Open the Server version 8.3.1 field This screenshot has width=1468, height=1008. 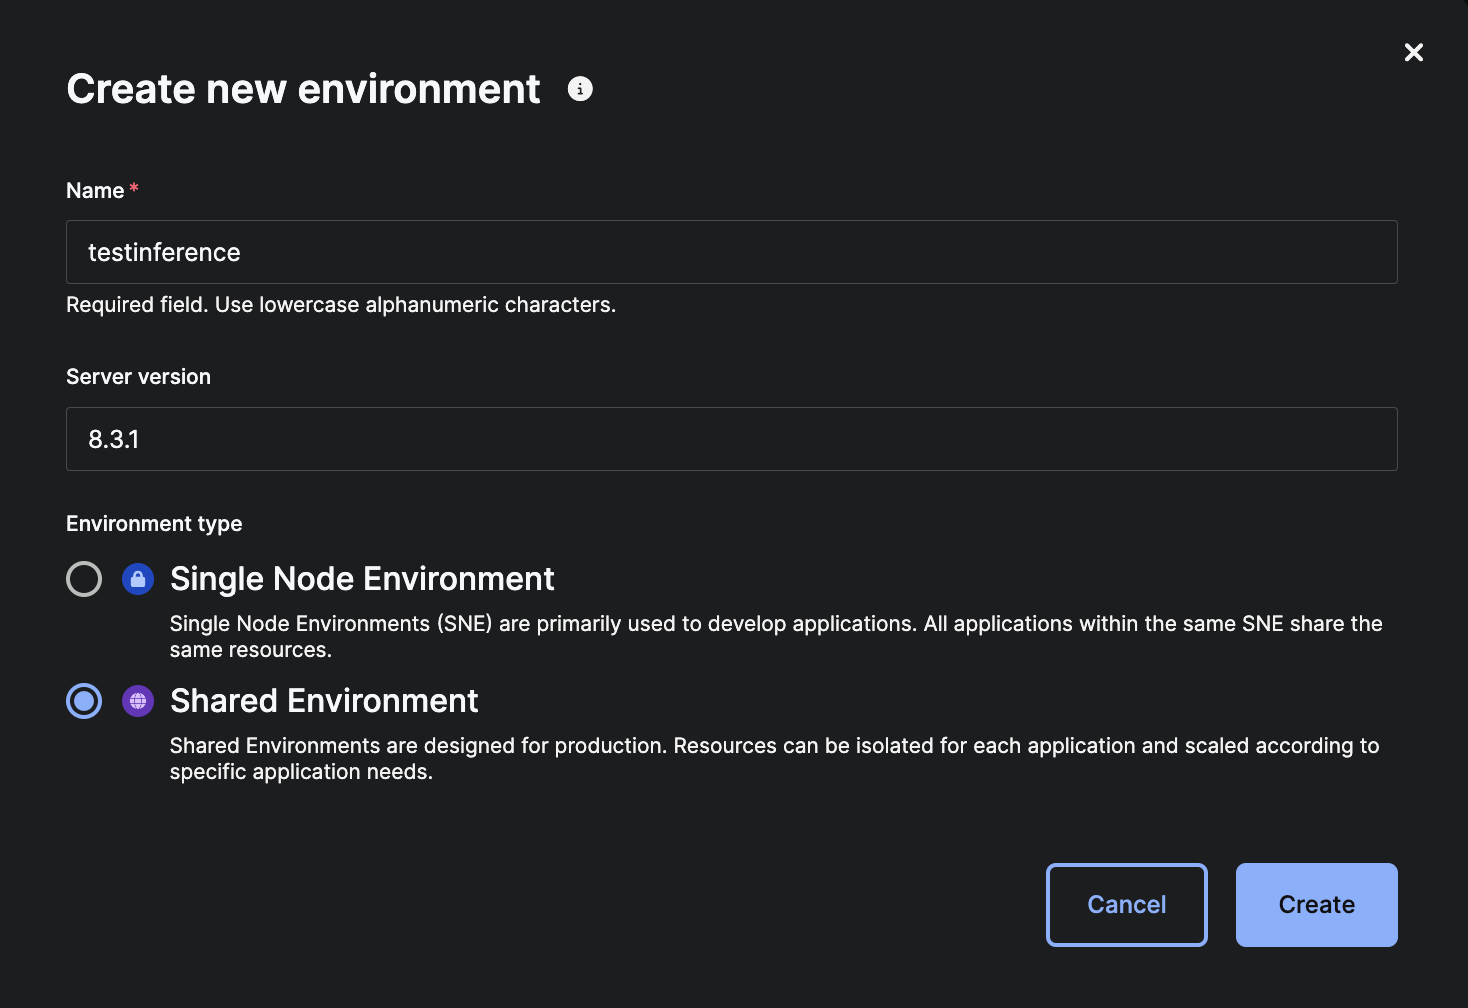731,439
